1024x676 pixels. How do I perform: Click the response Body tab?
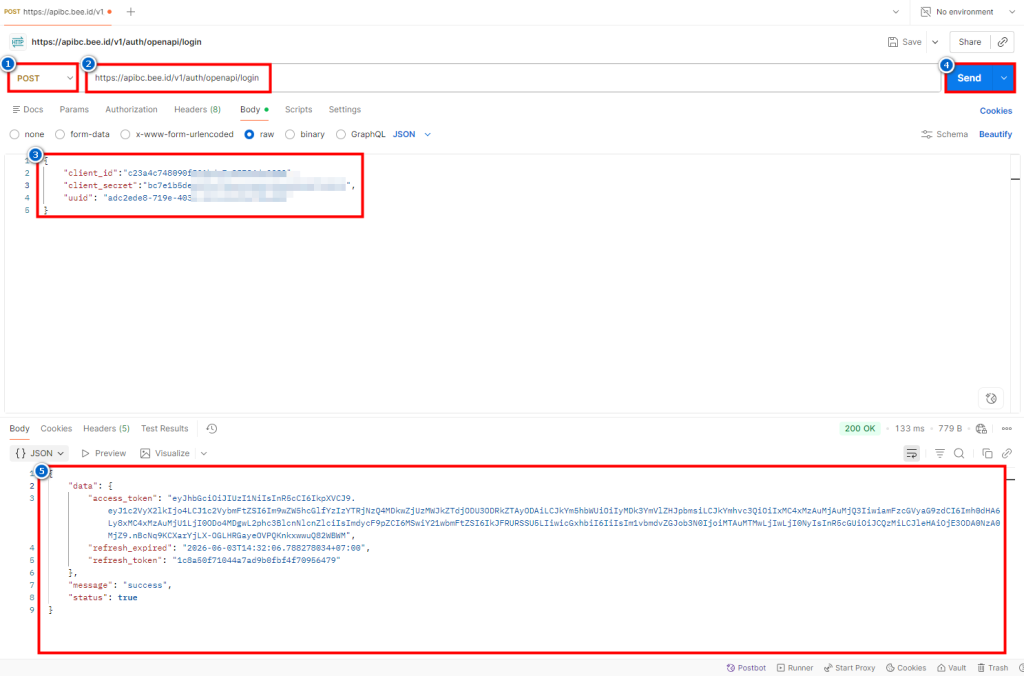20,428
